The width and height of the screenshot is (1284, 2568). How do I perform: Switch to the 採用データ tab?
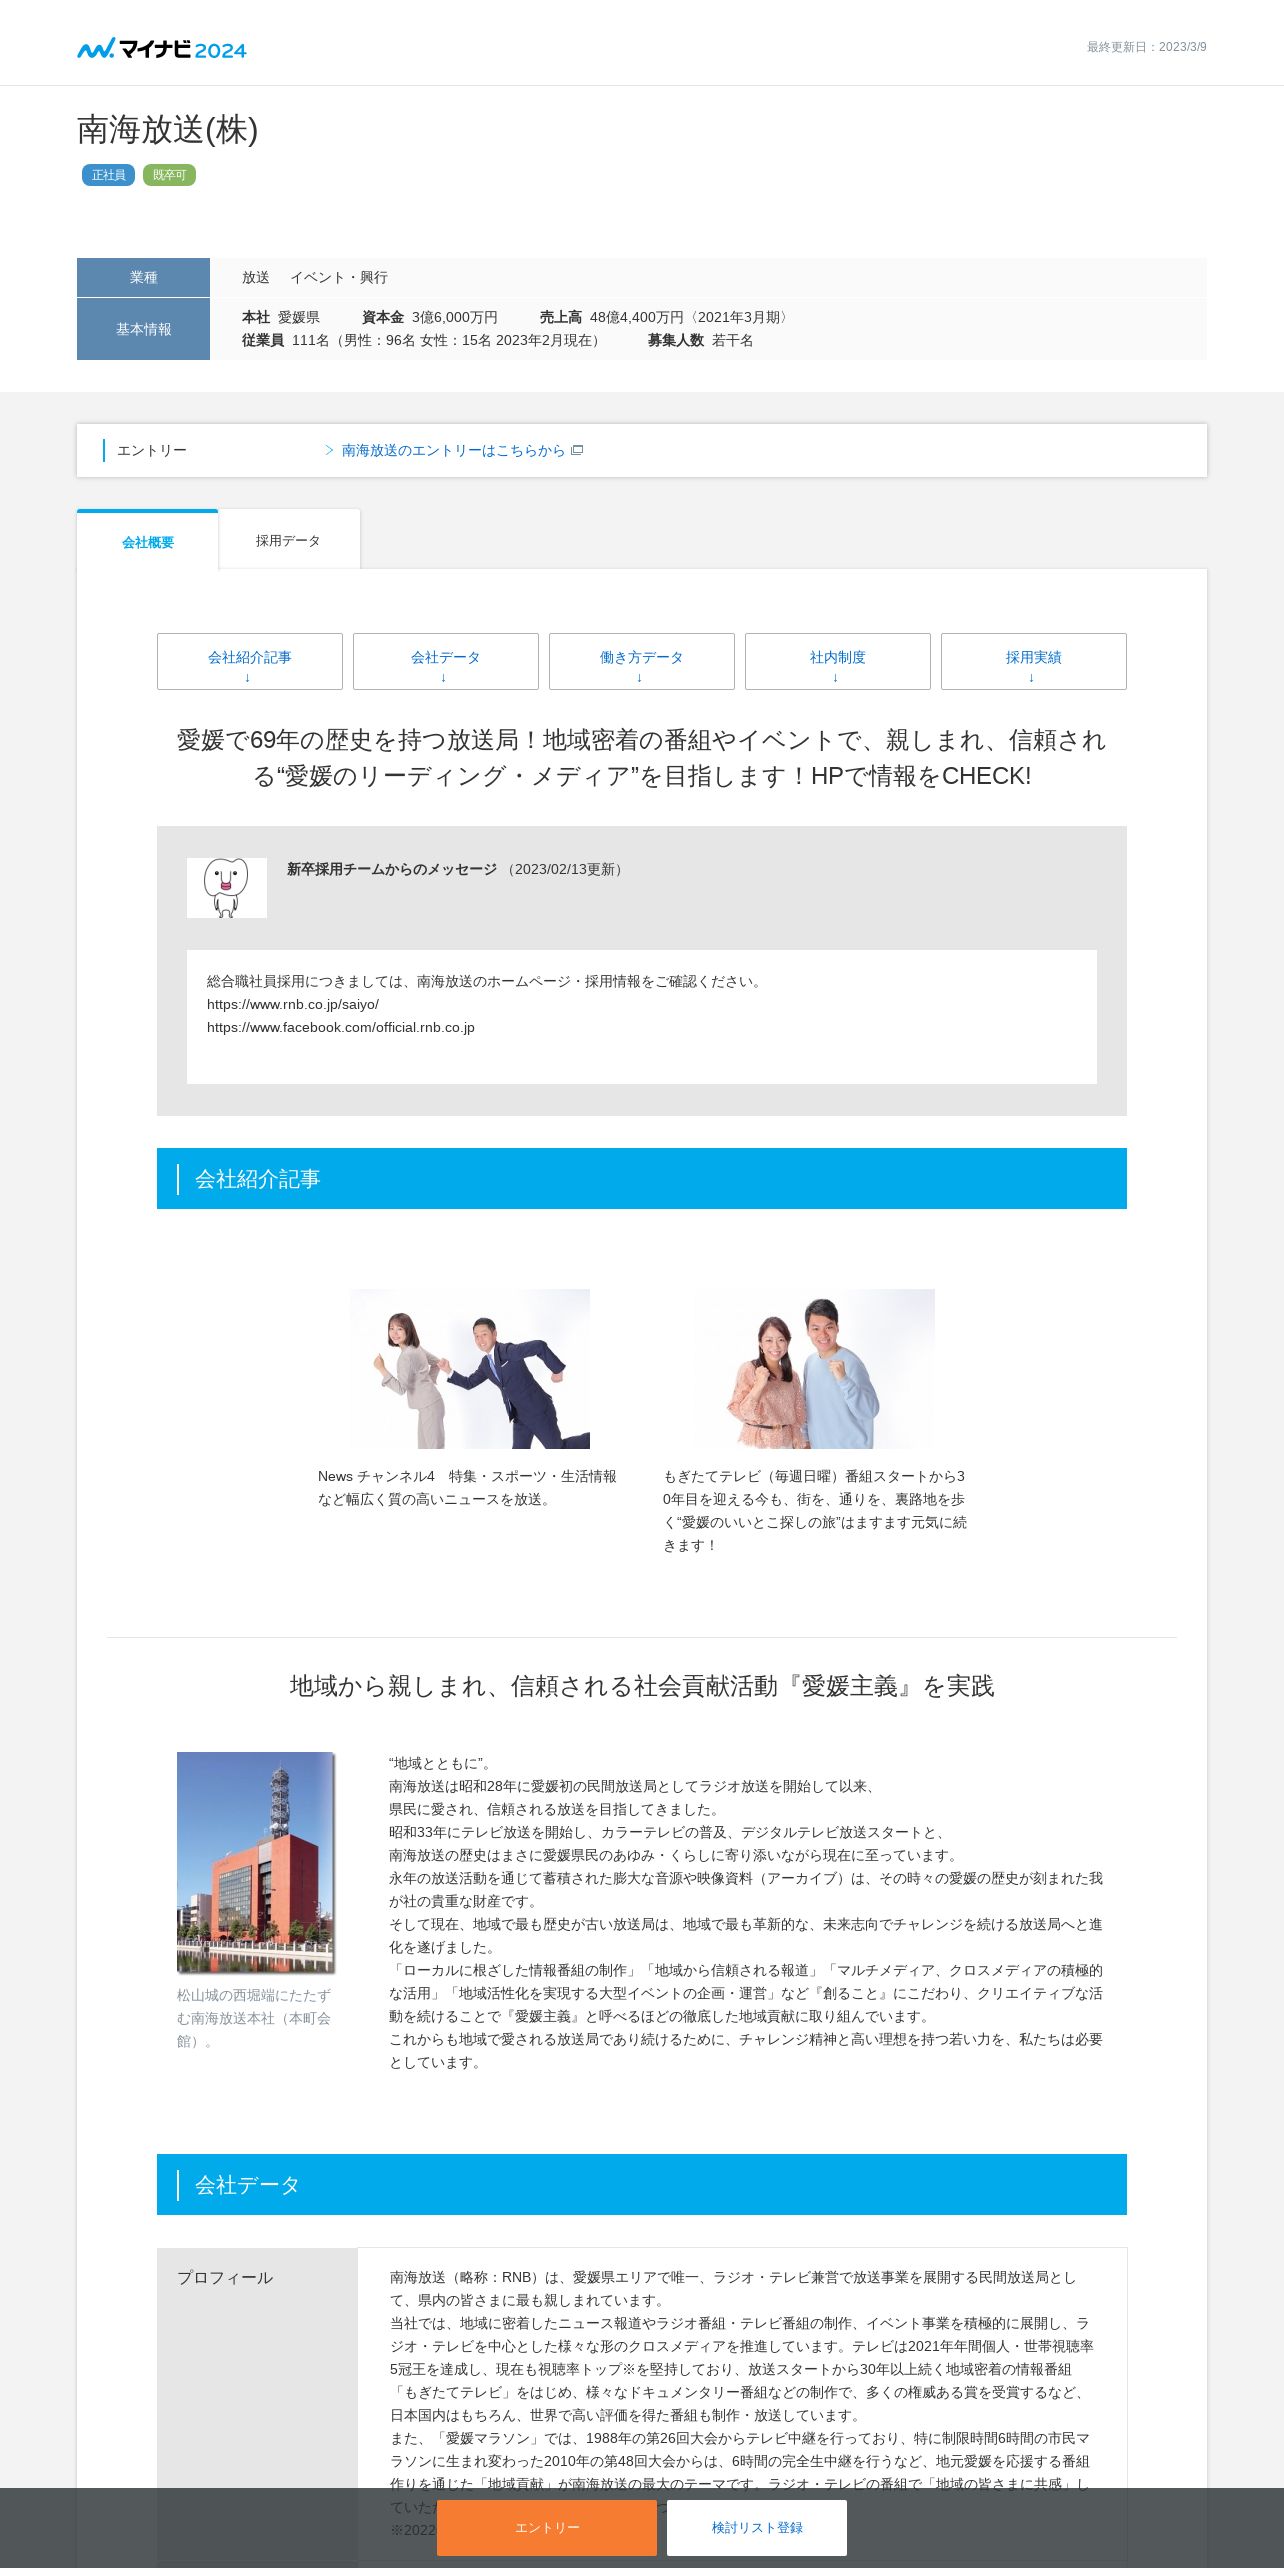[289, 540]
